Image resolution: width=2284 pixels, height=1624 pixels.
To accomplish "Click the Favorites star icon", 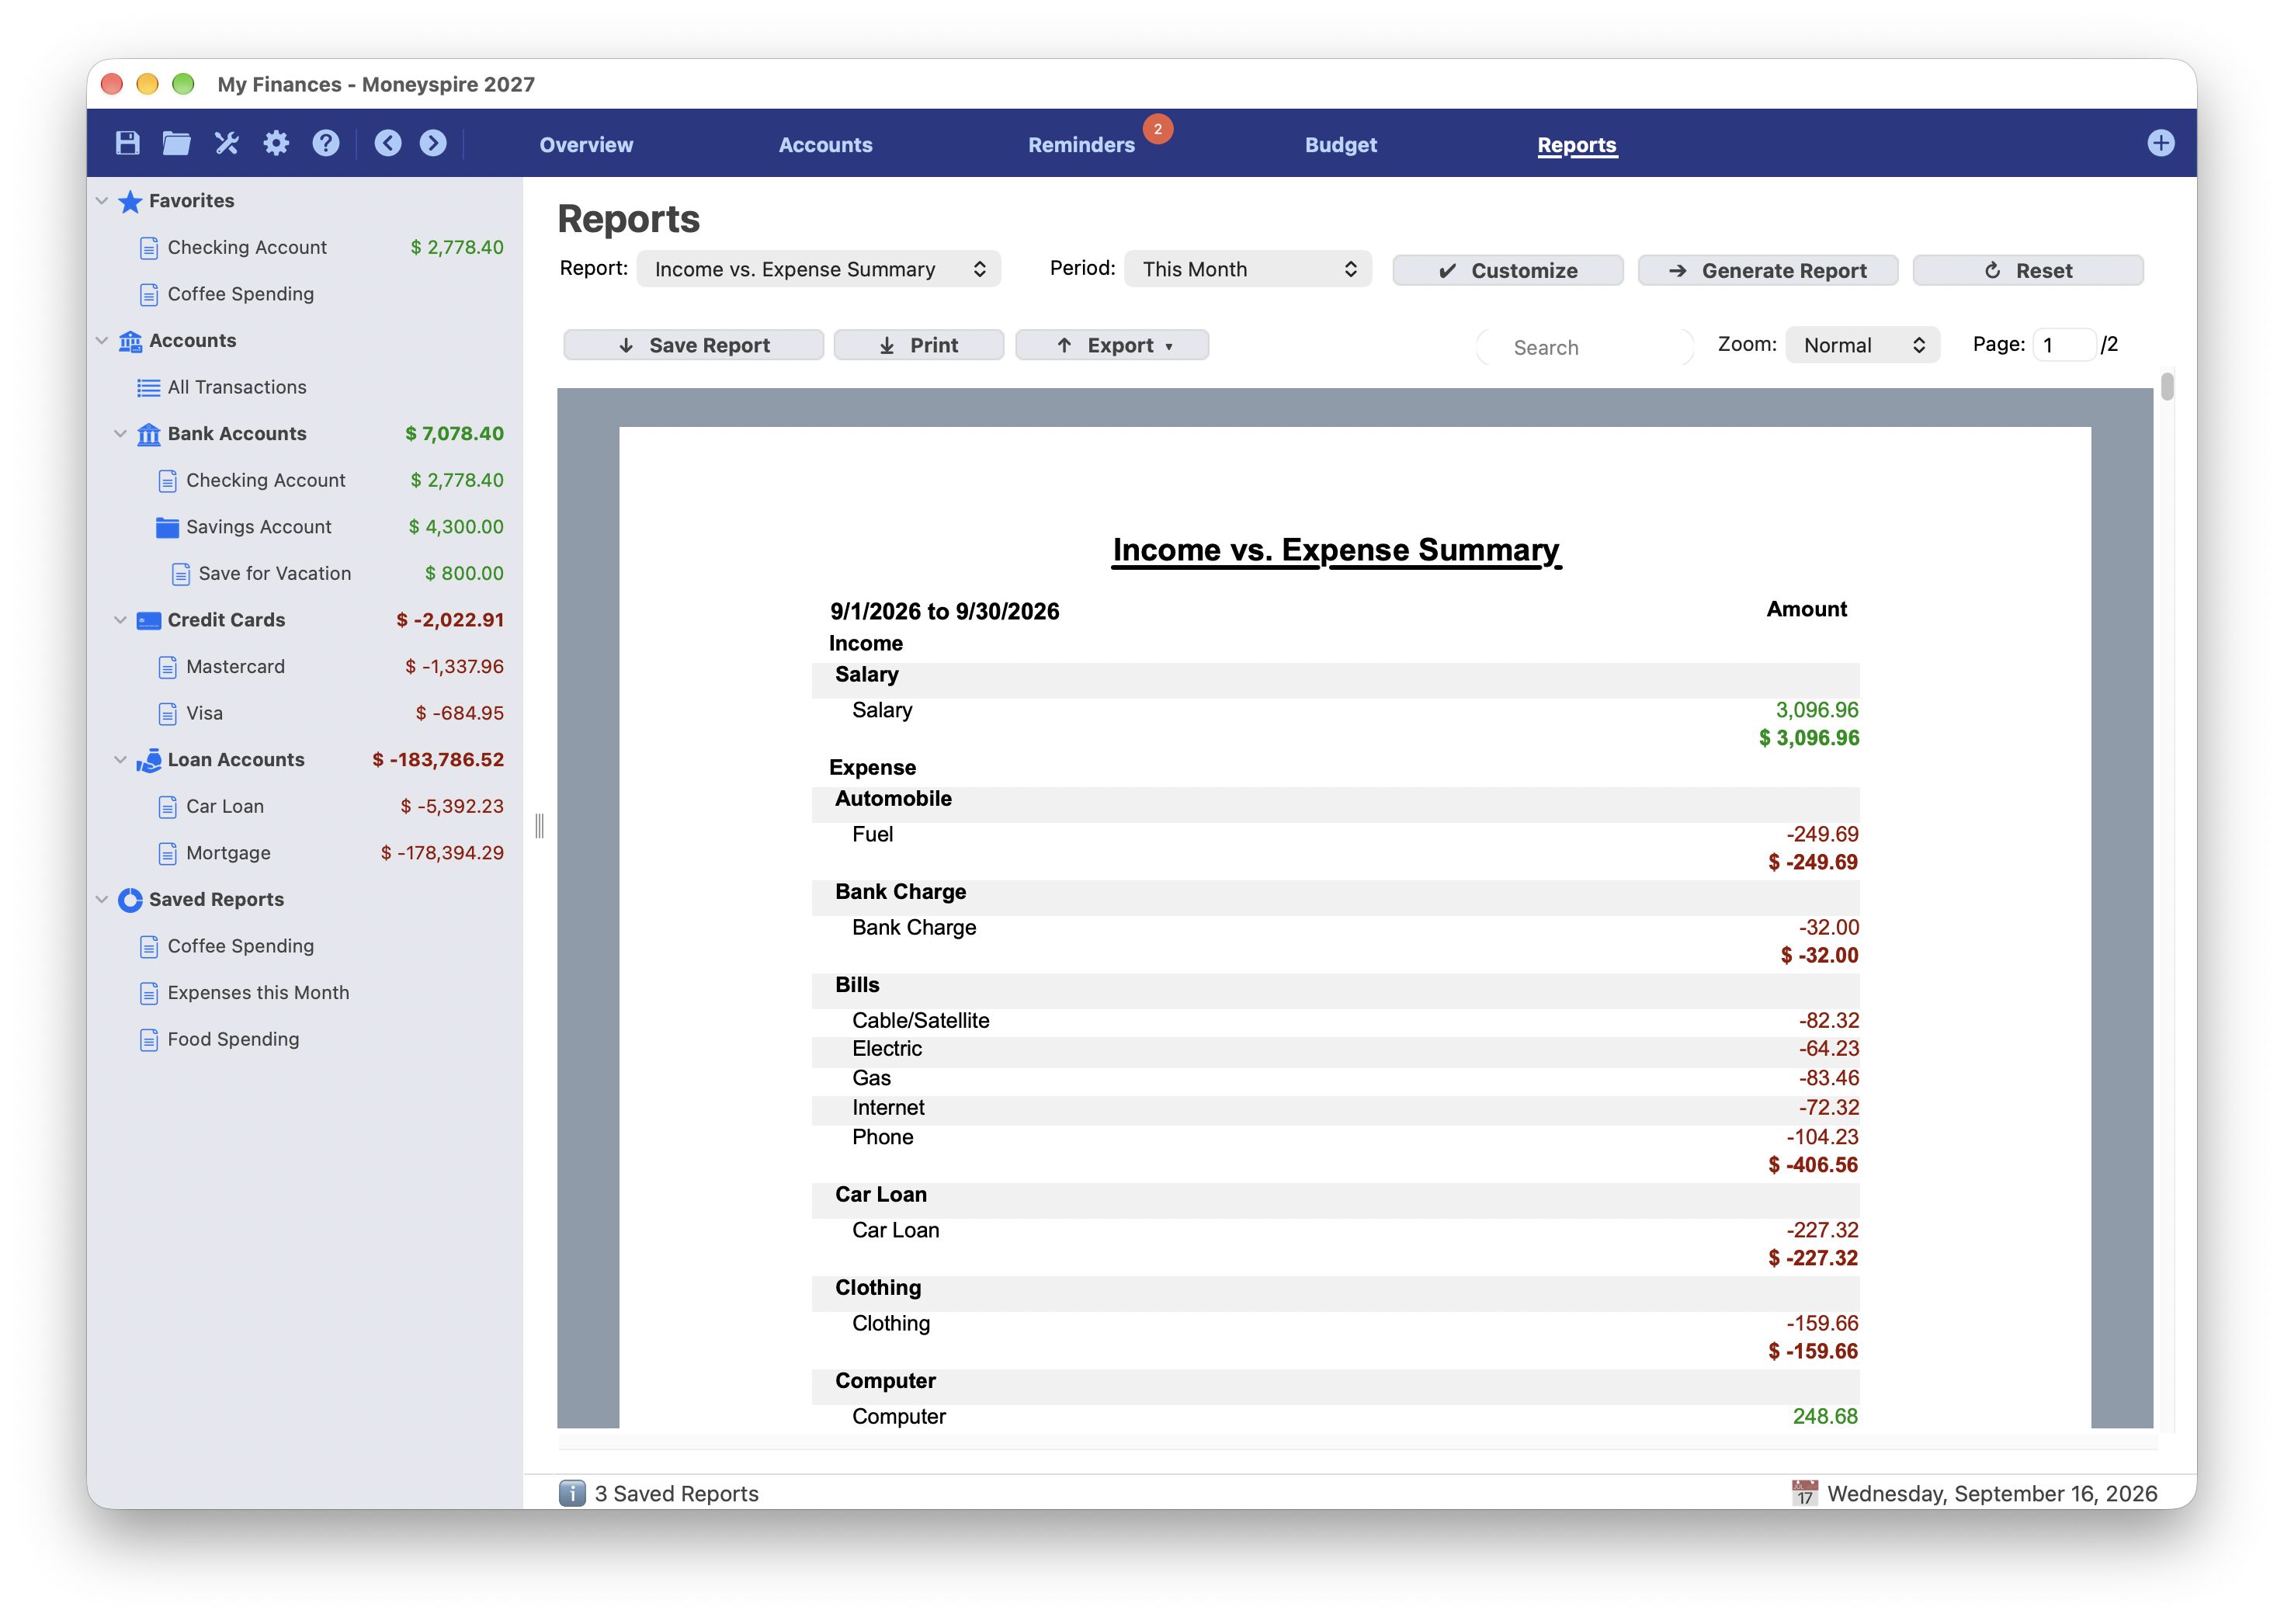I will click(130, 201).
